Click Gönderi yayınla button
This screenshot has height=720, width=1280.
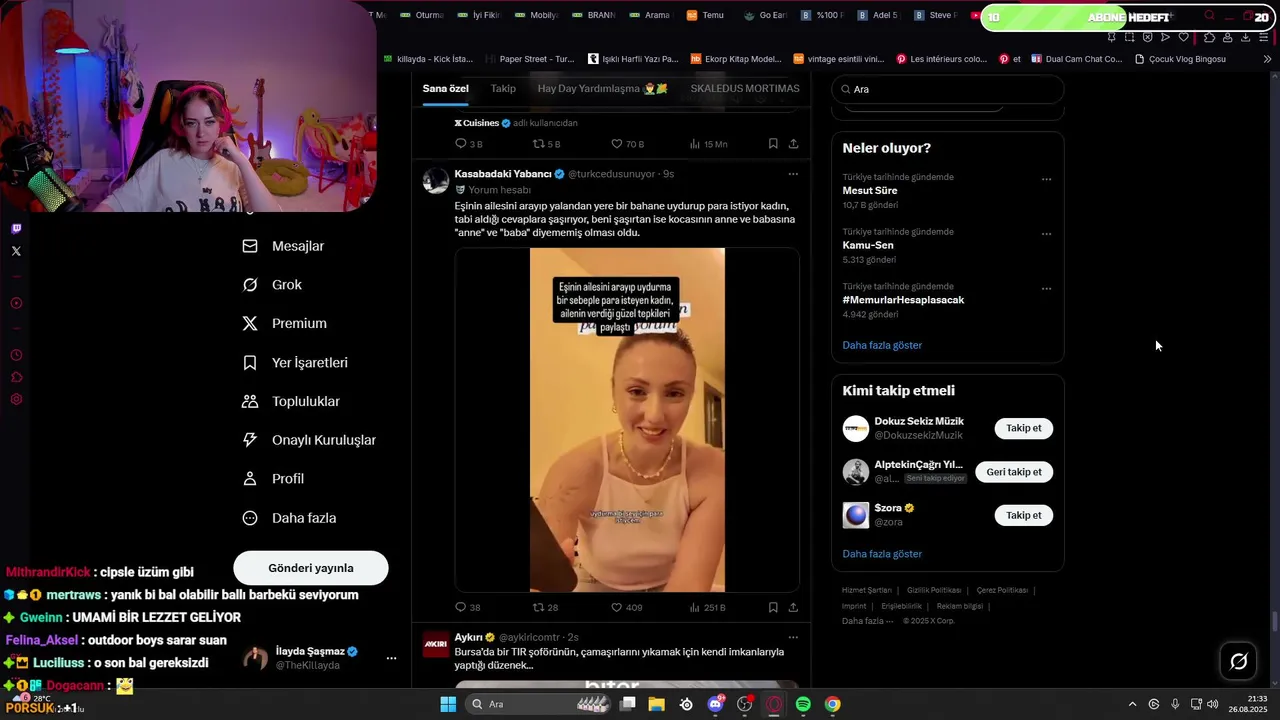tap(311, 568)
